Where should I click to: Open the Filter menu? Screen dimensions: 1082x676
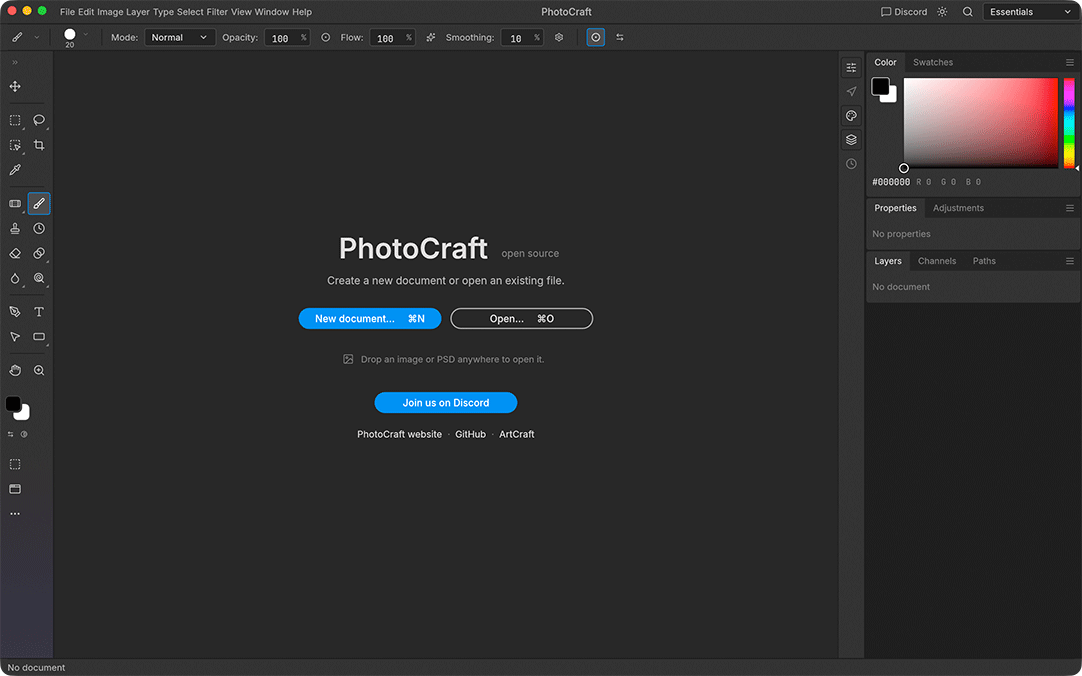click(217, 12)
